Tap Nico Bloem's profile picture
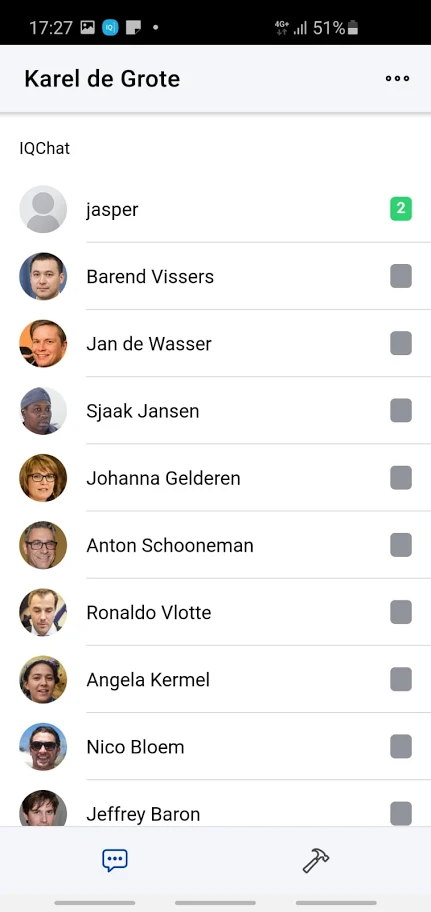 (43, 746)
